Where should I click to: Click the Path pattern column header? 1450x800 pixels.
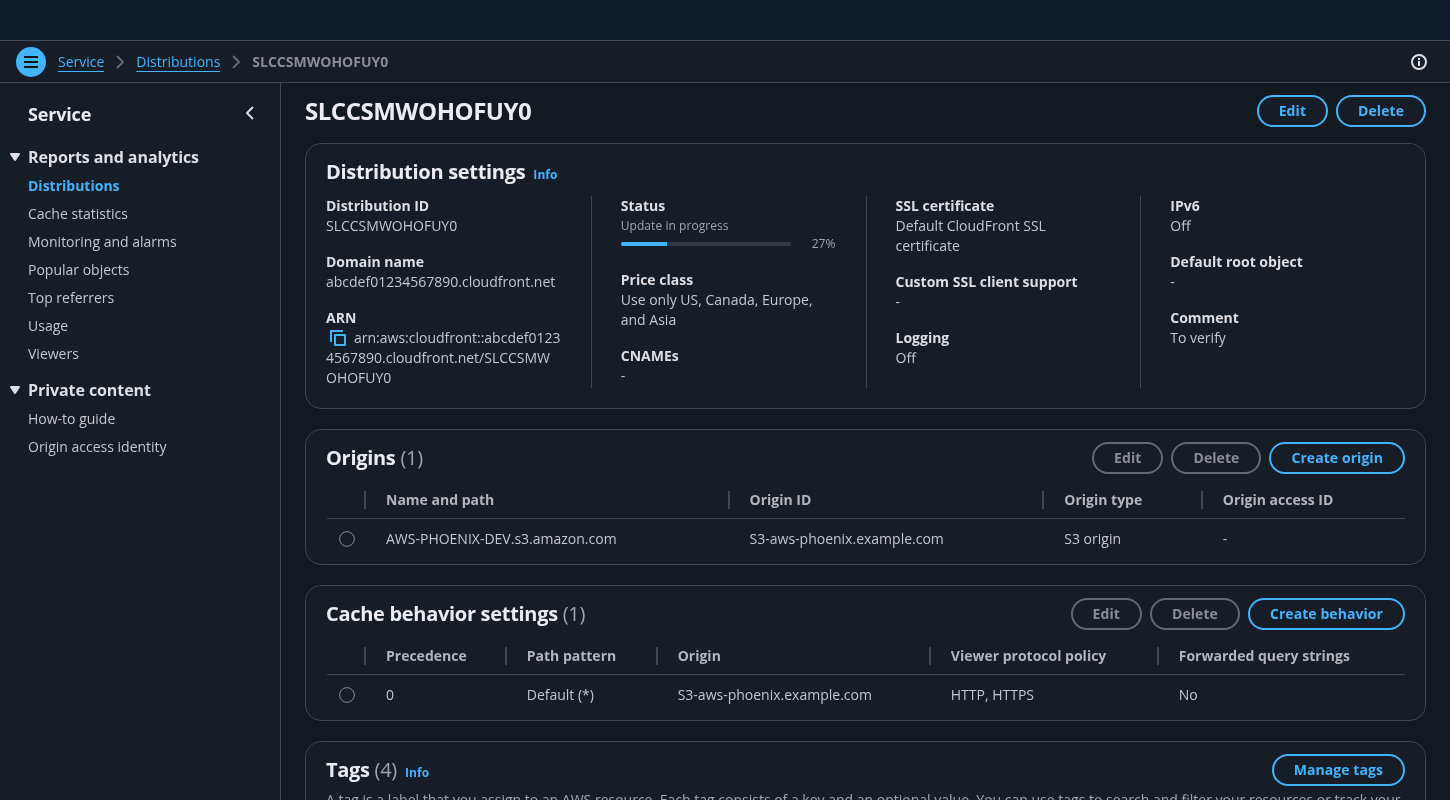tap(571, 656)
